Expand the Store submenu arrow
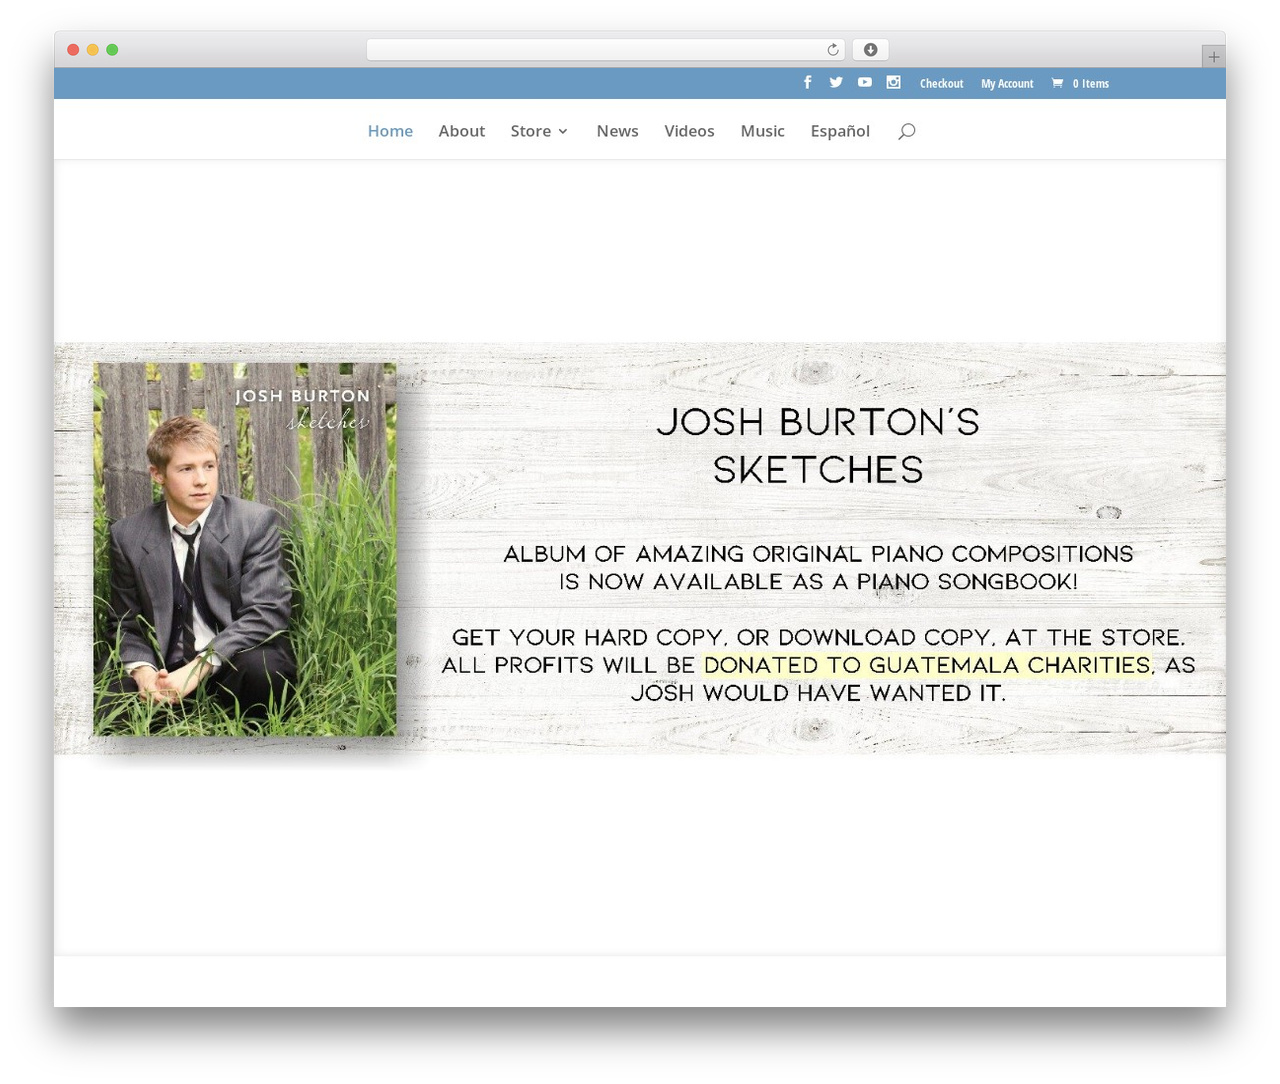1280x1084 pixels. coord(563,131)
